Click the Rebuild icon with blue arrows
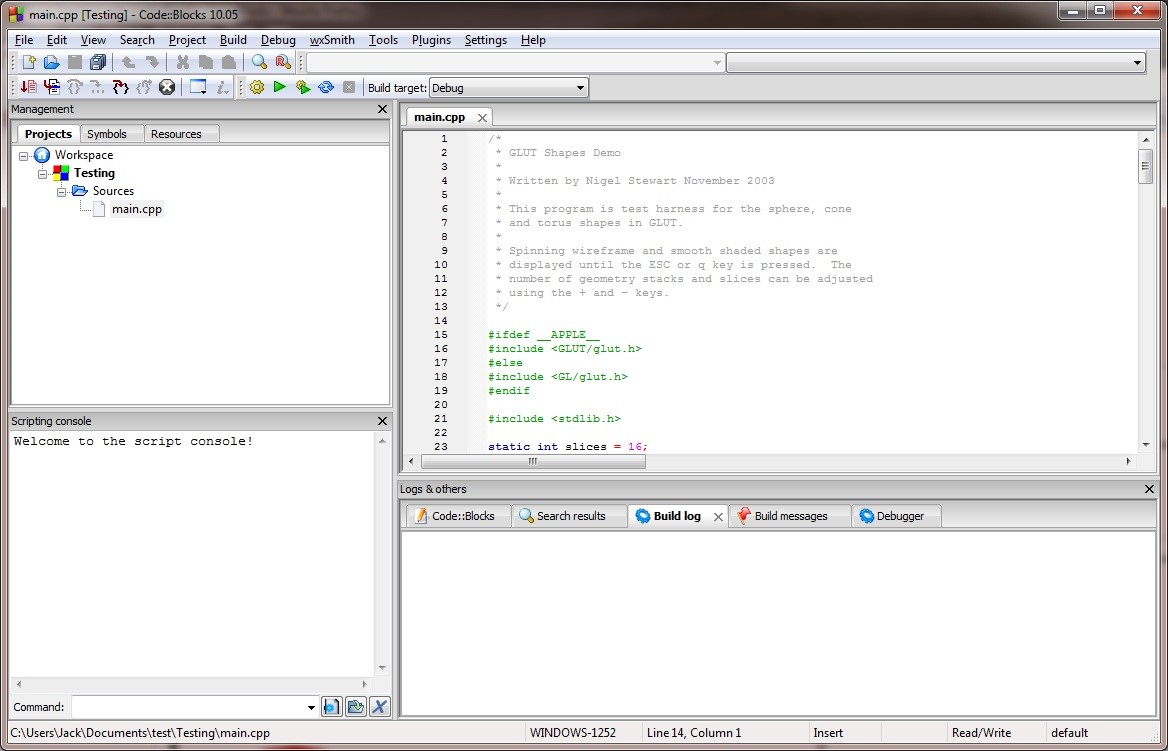The height and width of the screenshot is (751, 1168). [x=326, y=88]
